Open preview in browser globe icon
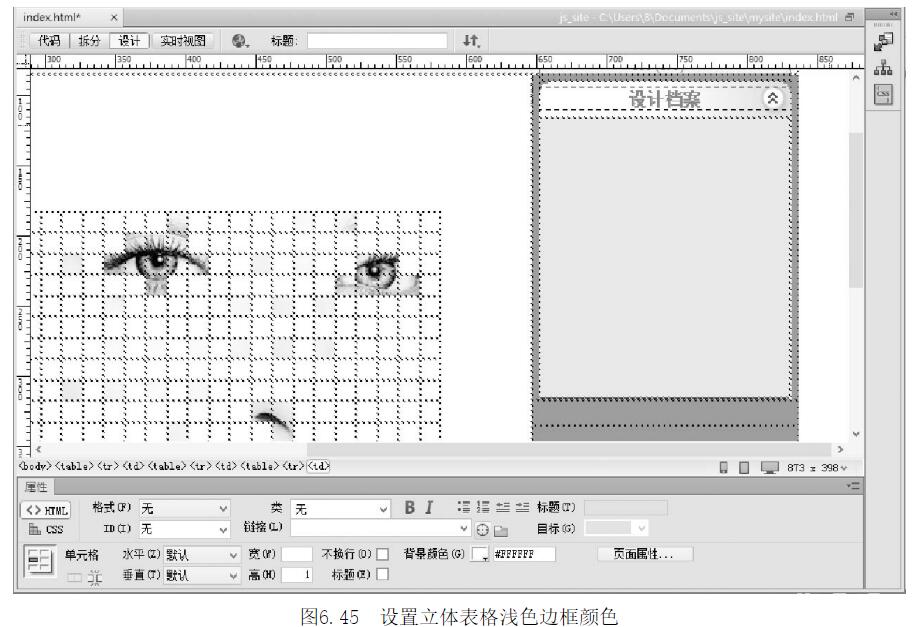 point(239,41)
